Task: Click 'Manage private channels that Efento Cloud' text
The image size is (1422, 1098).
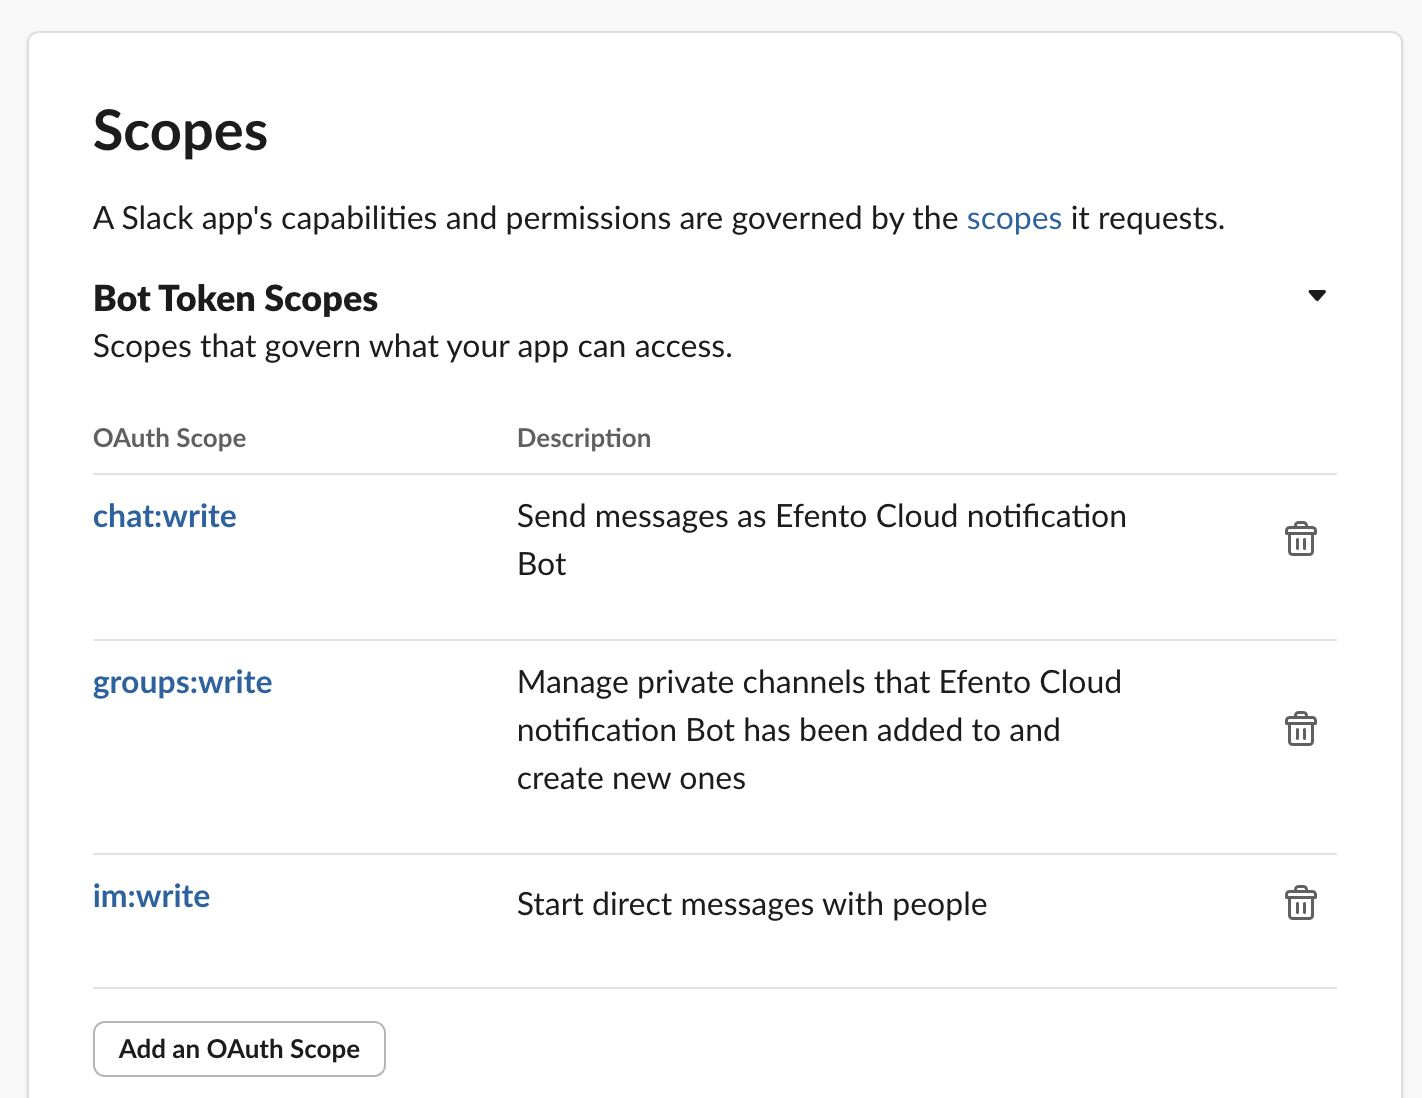Action: coord(818,682)
